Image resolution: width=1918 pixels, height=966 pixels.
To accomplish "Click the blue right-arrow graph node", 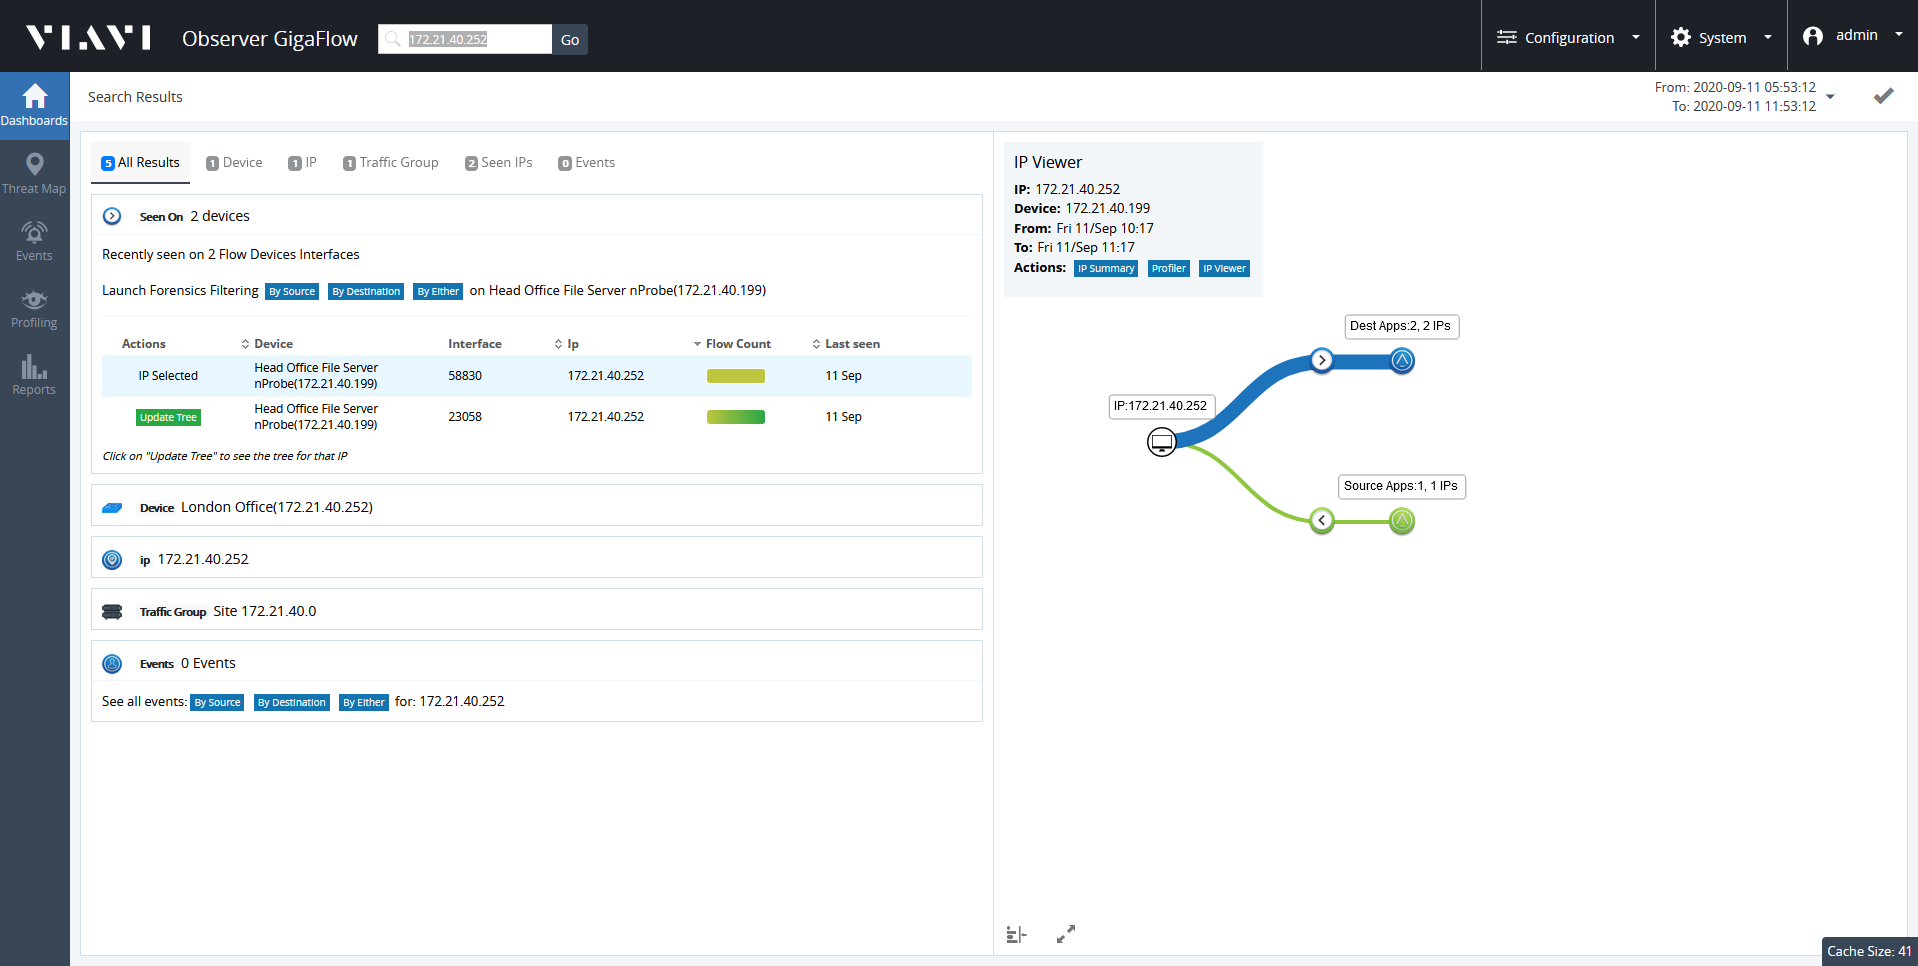I will click(x=1322, y=360).
